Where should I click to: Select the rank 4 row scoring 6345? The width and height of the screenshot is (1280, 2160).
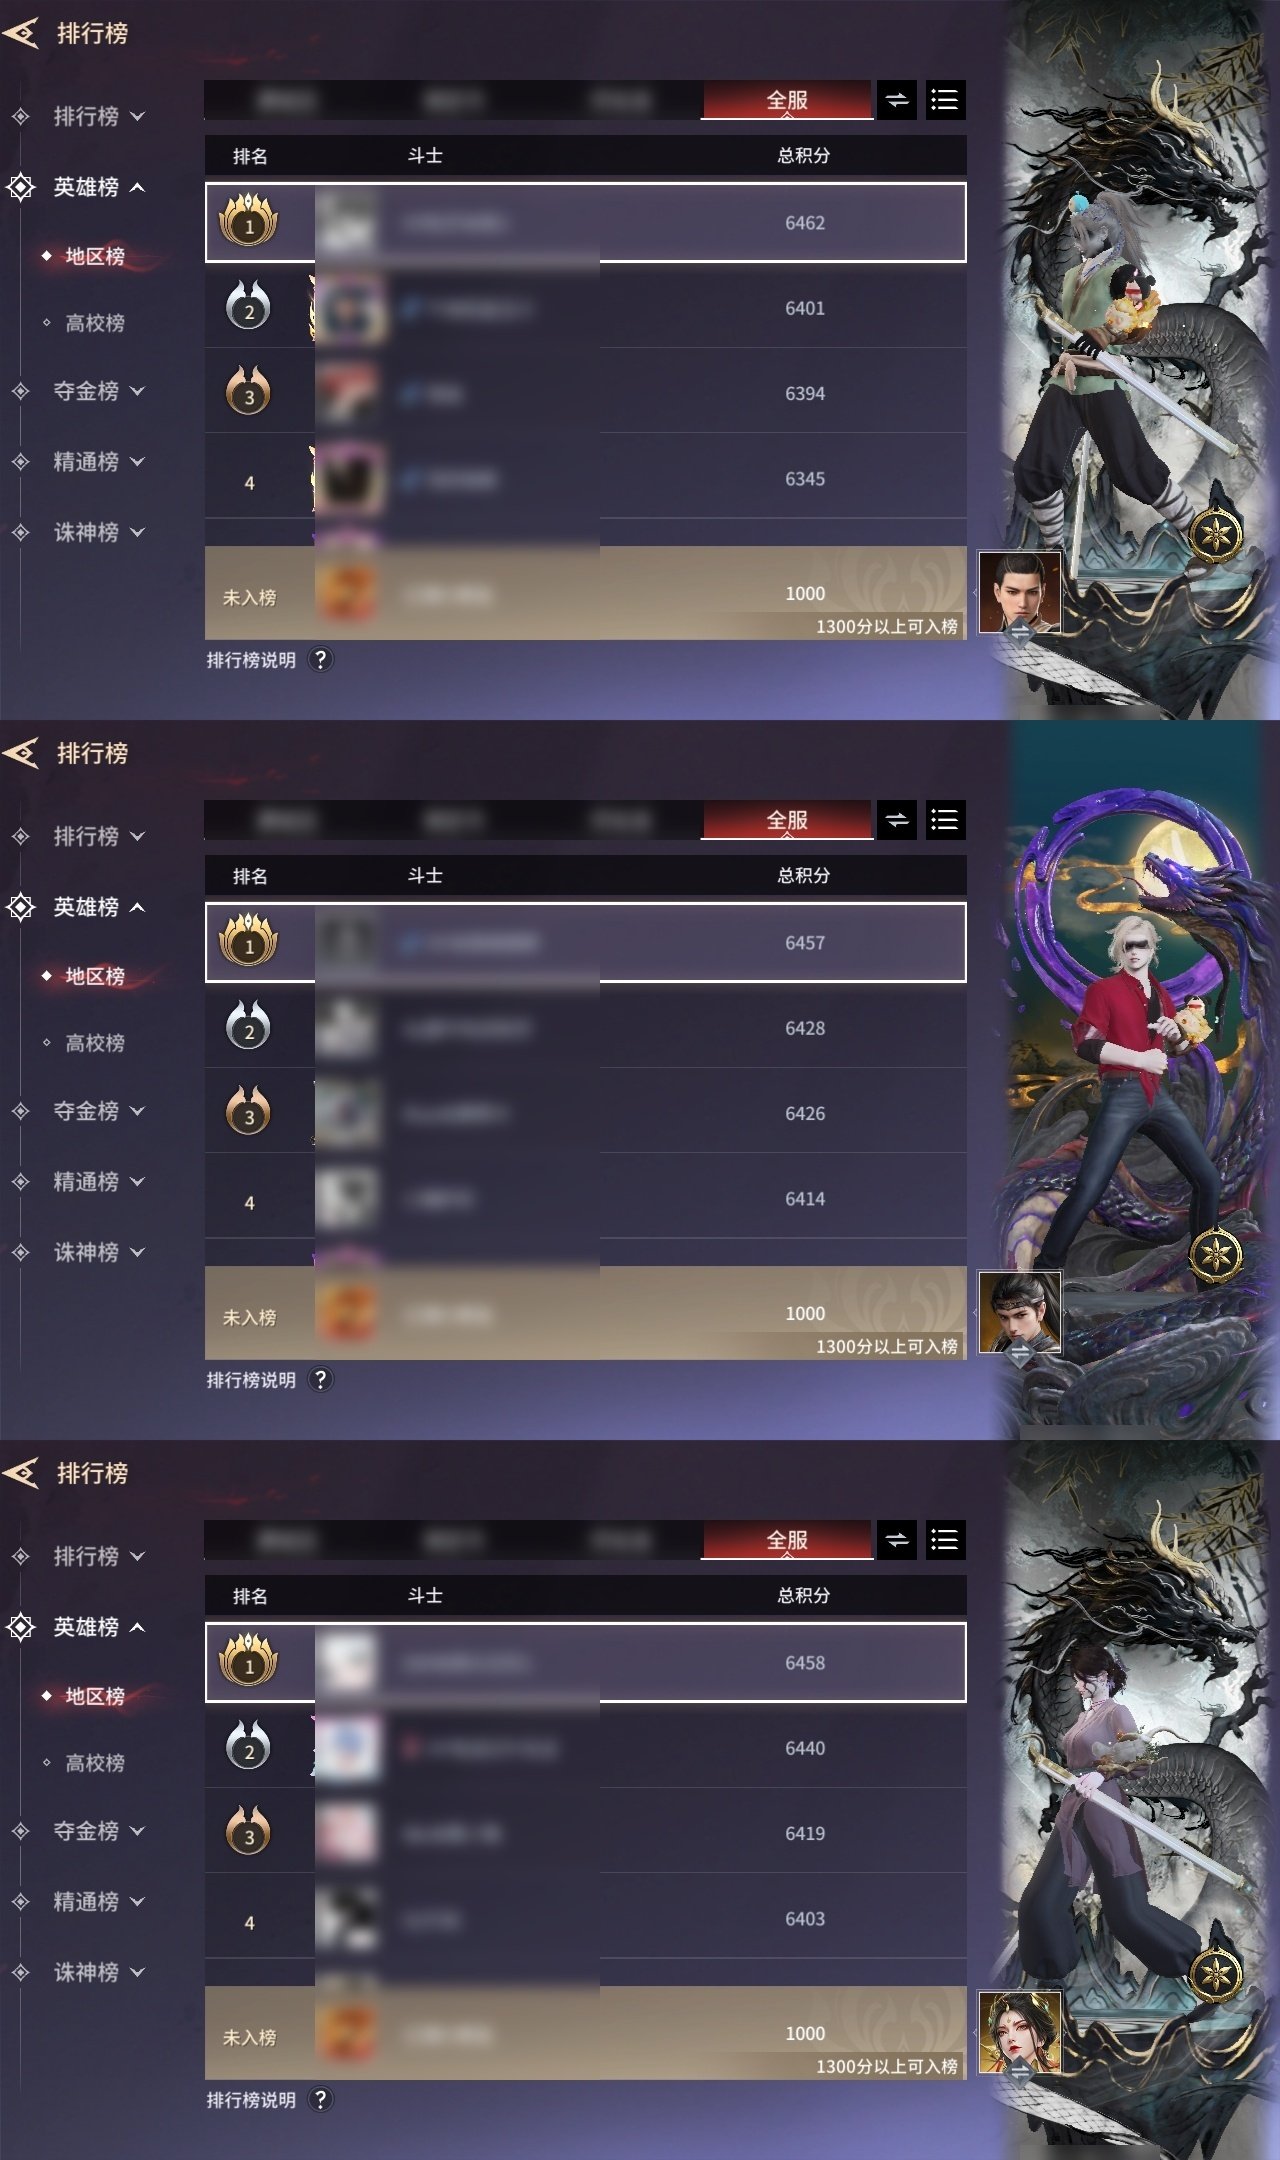586,478
